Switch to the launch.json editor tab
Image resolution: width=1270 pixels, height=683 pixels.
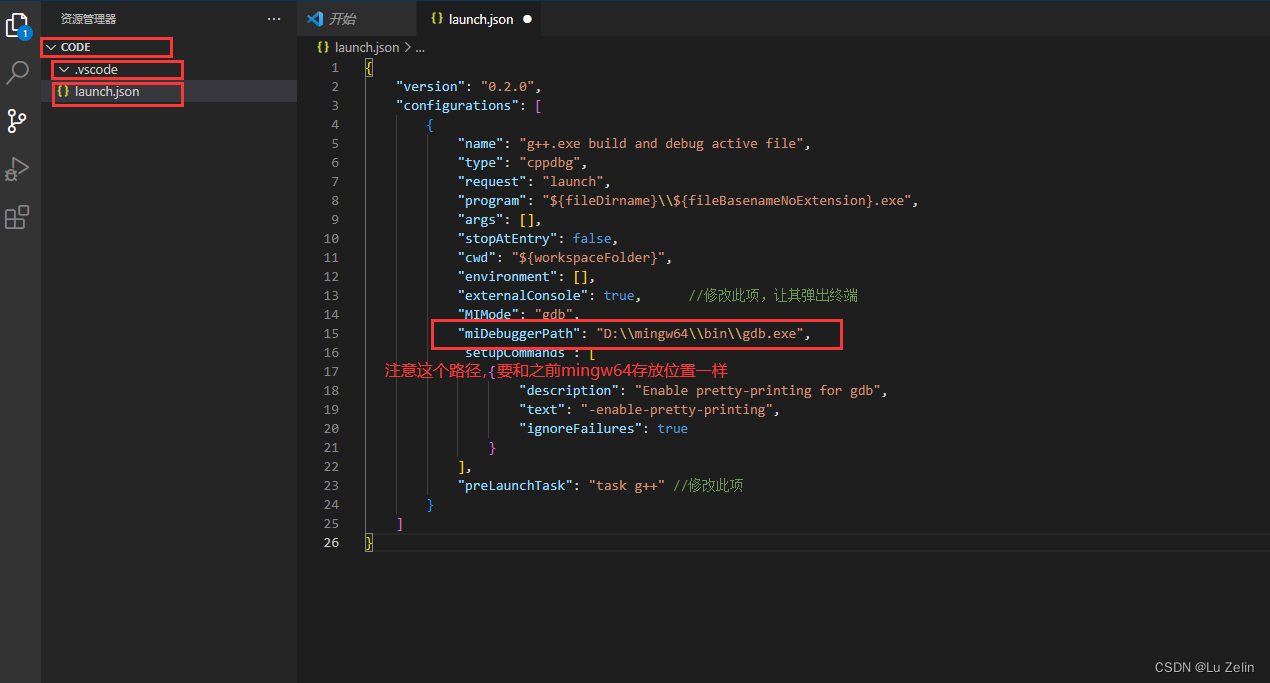pyautogui.click(x=481, y=19)
